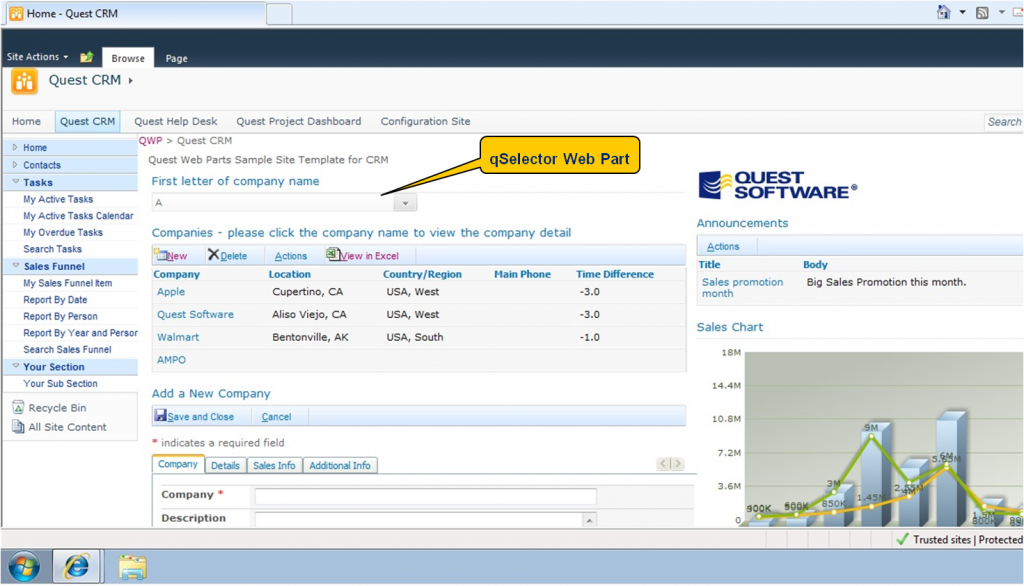Expand the Contacts node in sidebar
Image resolution: width=1024 pixels, height=586 pixels.
click(15, 165)
